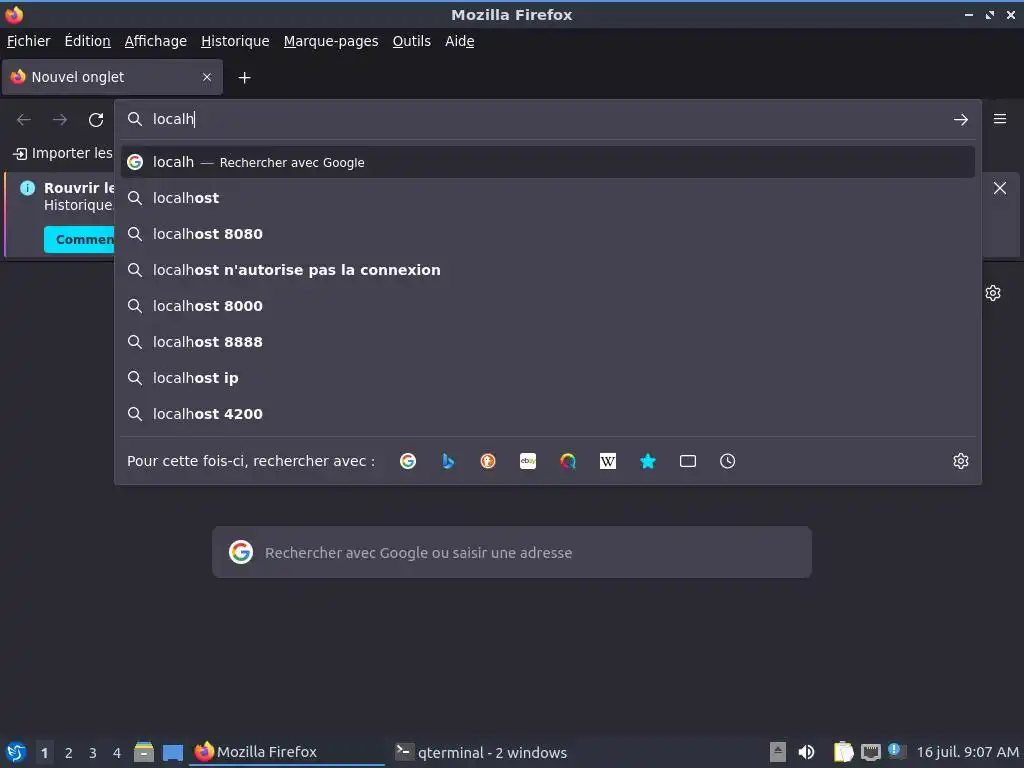Viewport: 1024px width, 768px height.
Task: Select the 'localhost ip' suggestion
Action: [547, 377]
